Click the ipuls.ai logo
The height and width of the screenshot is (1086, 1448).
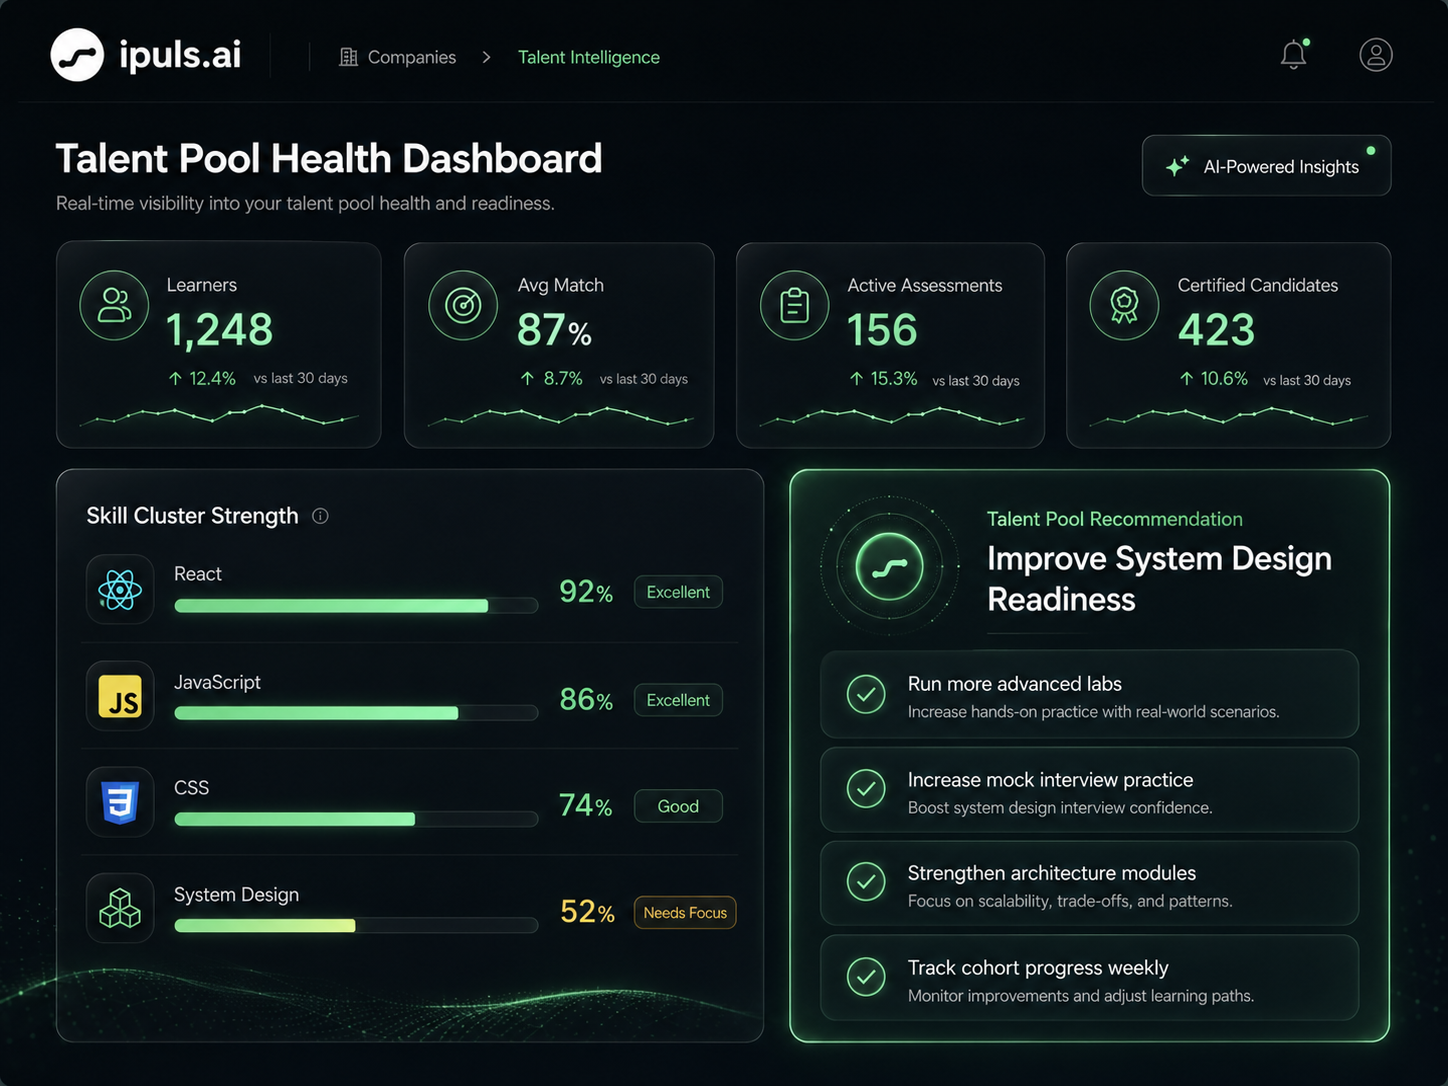click(x=146, y=55)
